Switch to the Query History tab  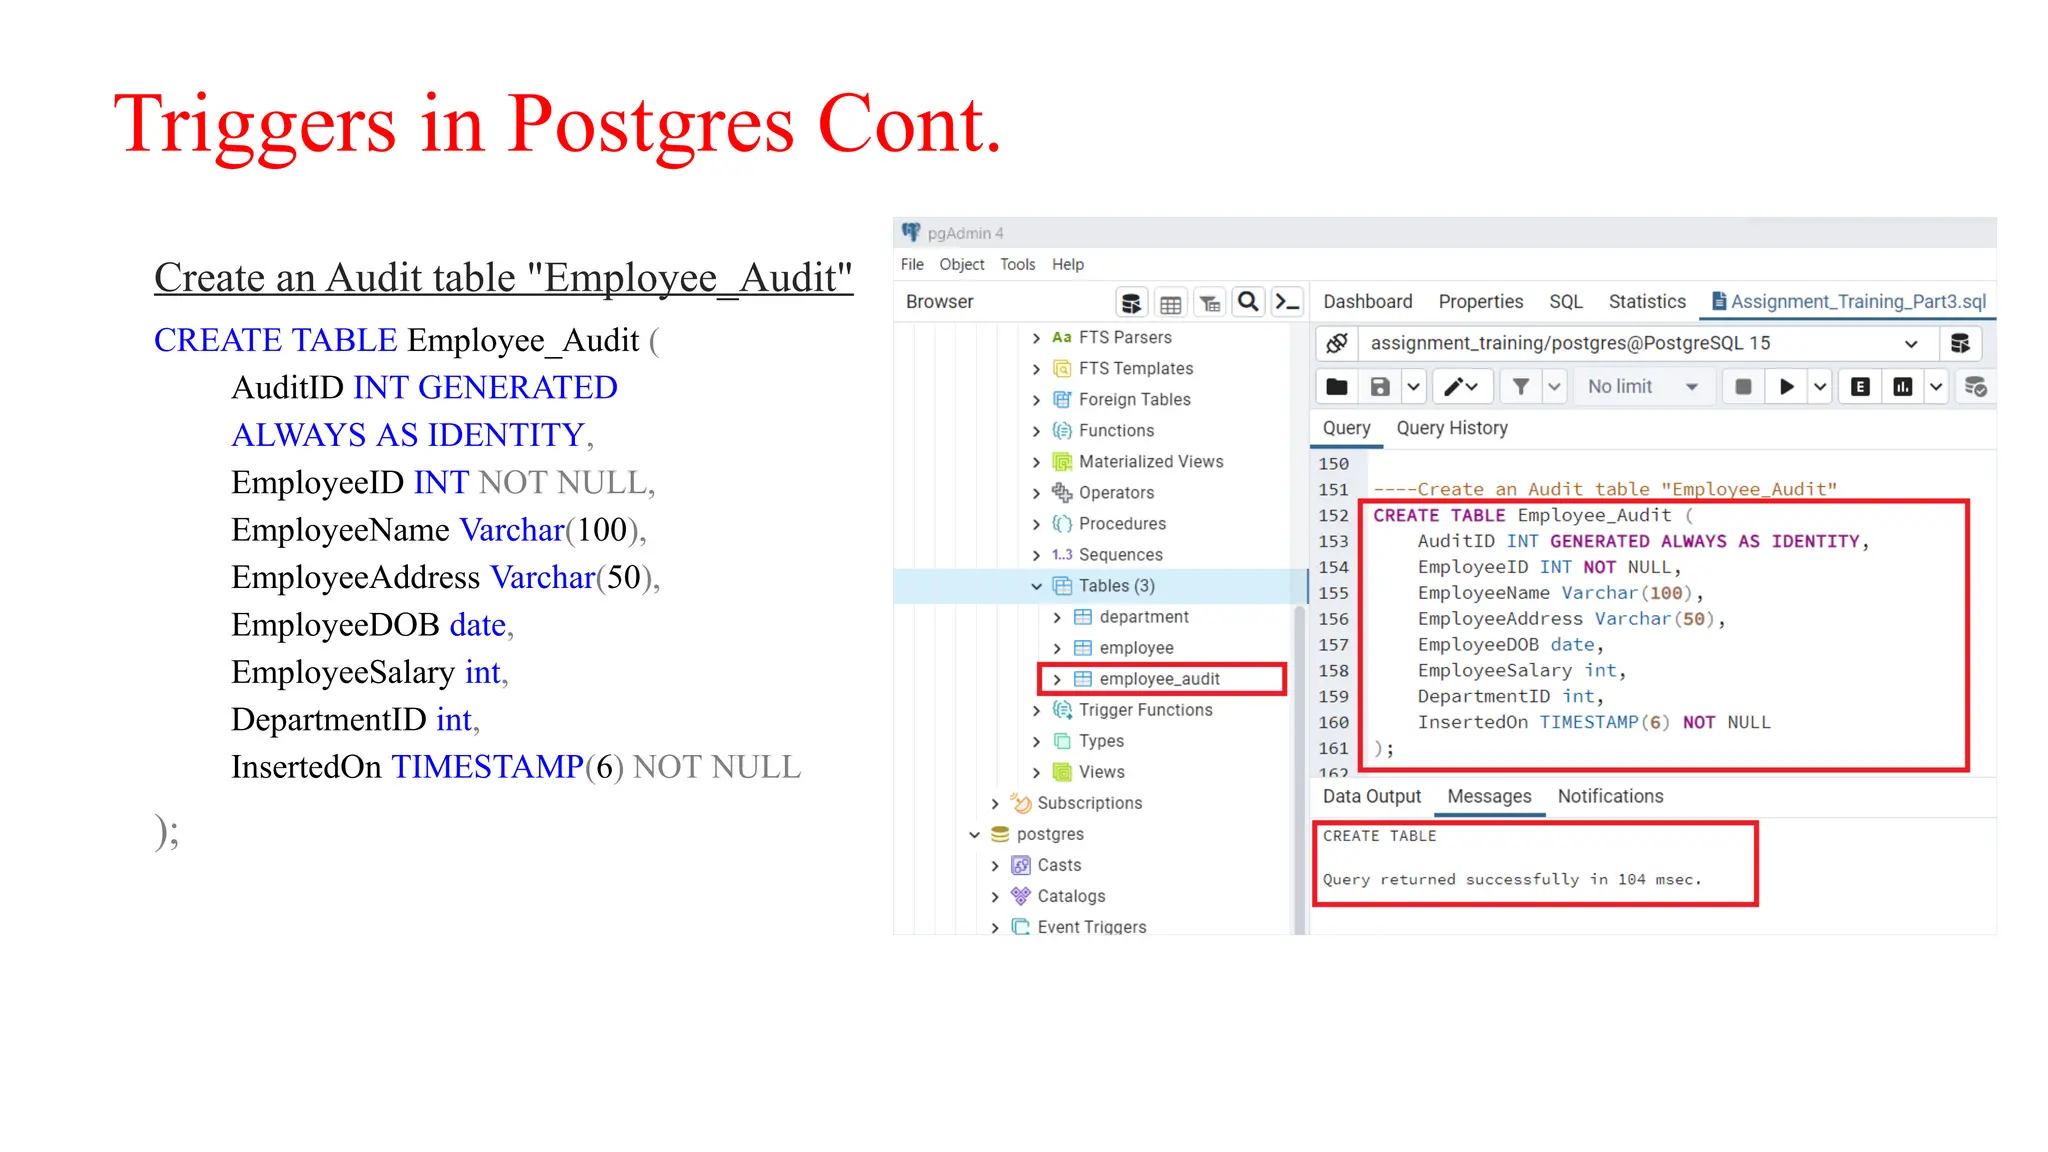point(1452,428)
